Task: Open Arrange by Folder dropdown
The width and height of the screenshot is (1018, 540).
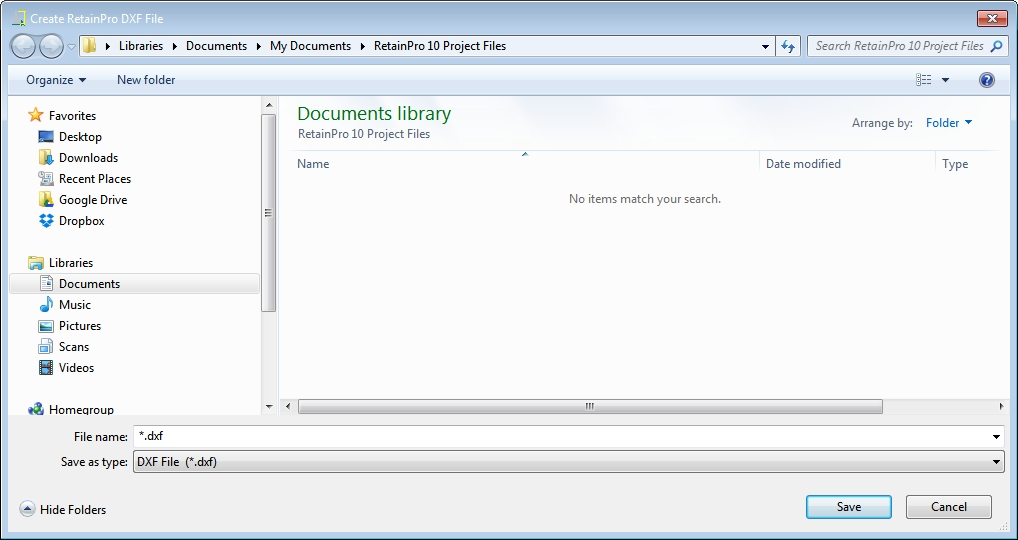Action: tap(948, 123)
